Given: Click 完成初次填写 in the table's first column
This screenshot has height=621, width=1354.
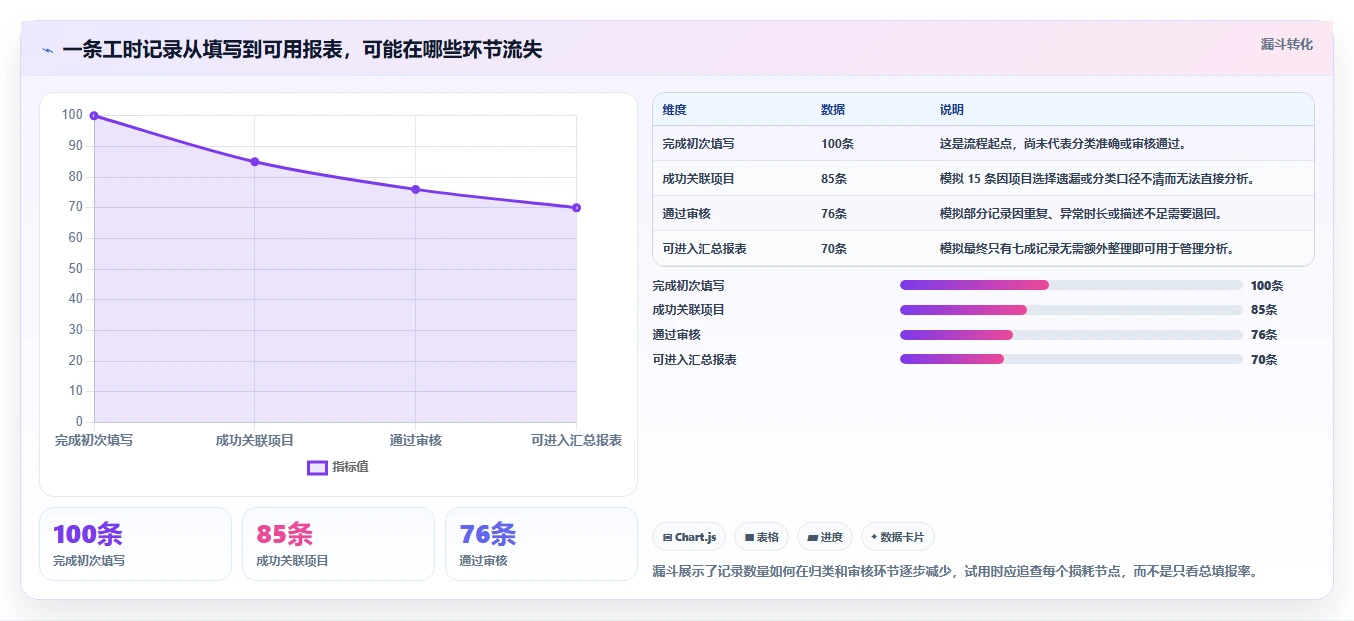Looking at the screenshot, I should [698, 144].
